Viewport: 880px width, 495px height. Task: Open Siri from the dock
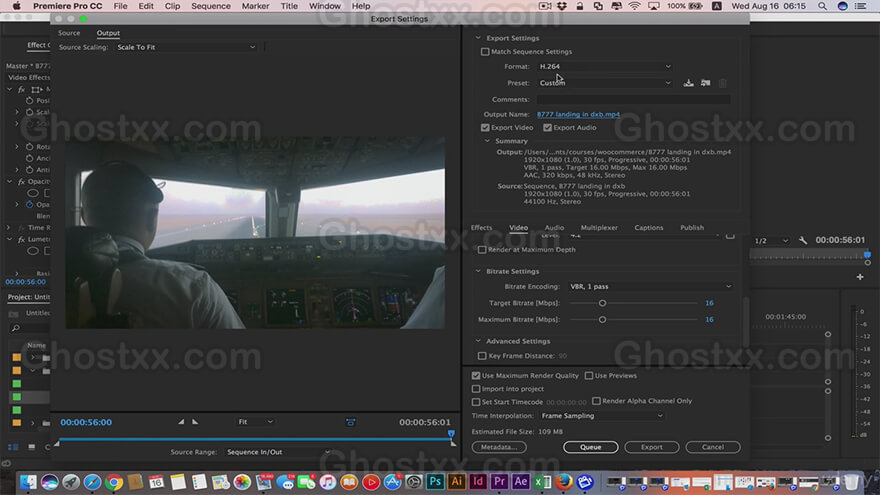[x=49, y=482]
